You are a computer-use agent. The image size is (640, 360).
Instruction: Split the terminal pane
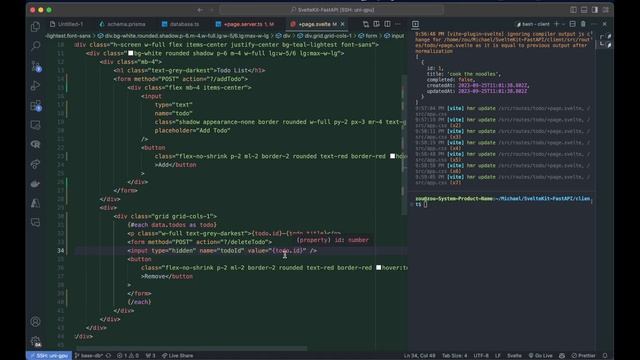coord(573,24)
